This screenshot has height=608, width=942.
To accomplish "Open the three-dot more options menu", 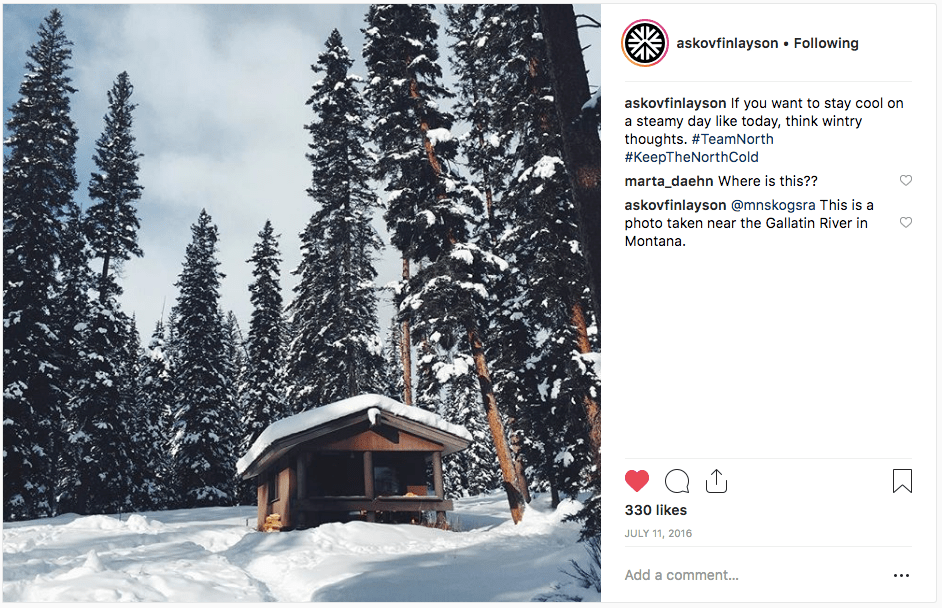I will click(901, 576).
